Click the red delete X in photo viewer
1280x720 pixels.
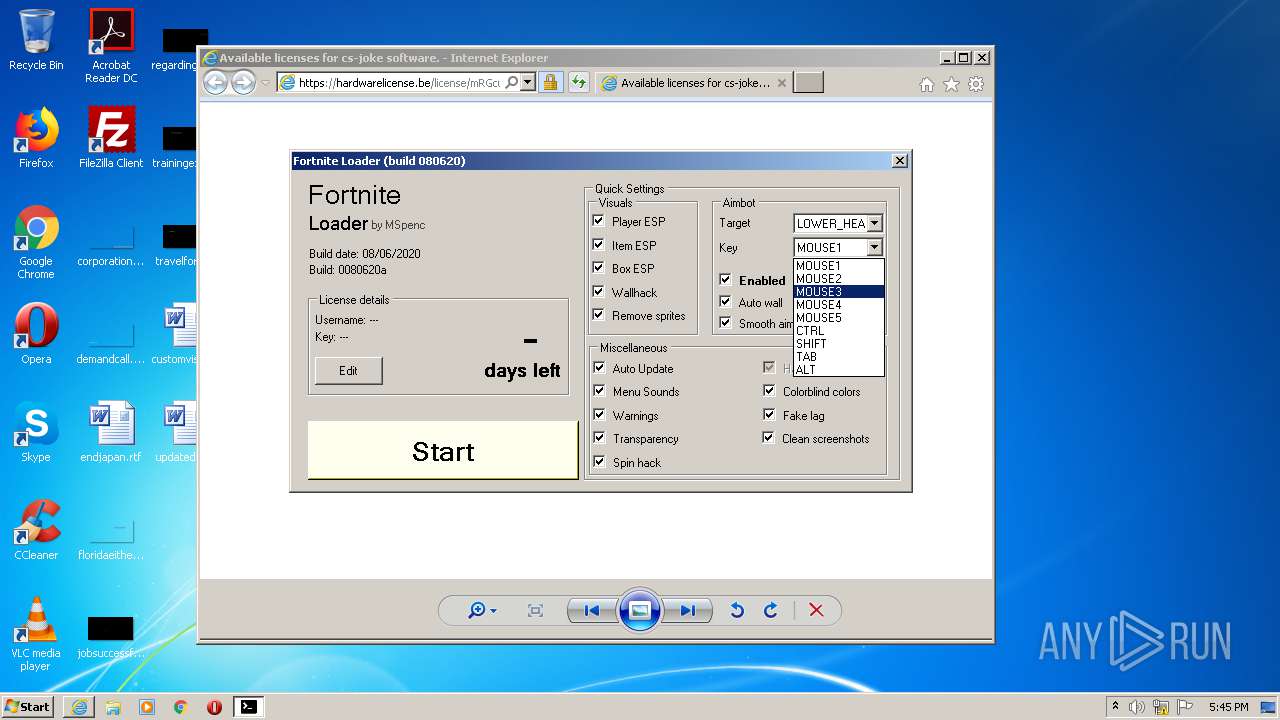[816, 610]
